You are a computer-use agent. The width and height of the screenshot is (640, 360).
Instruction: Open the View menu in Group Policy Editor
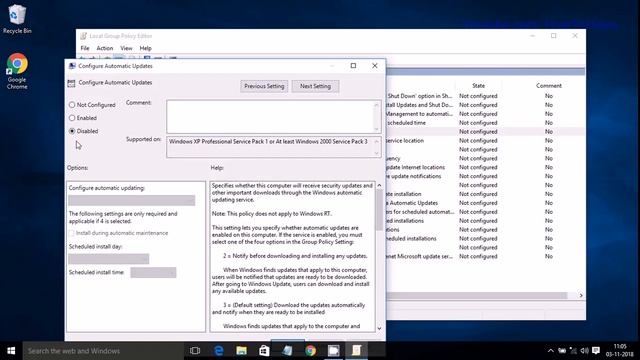[126, 48]
